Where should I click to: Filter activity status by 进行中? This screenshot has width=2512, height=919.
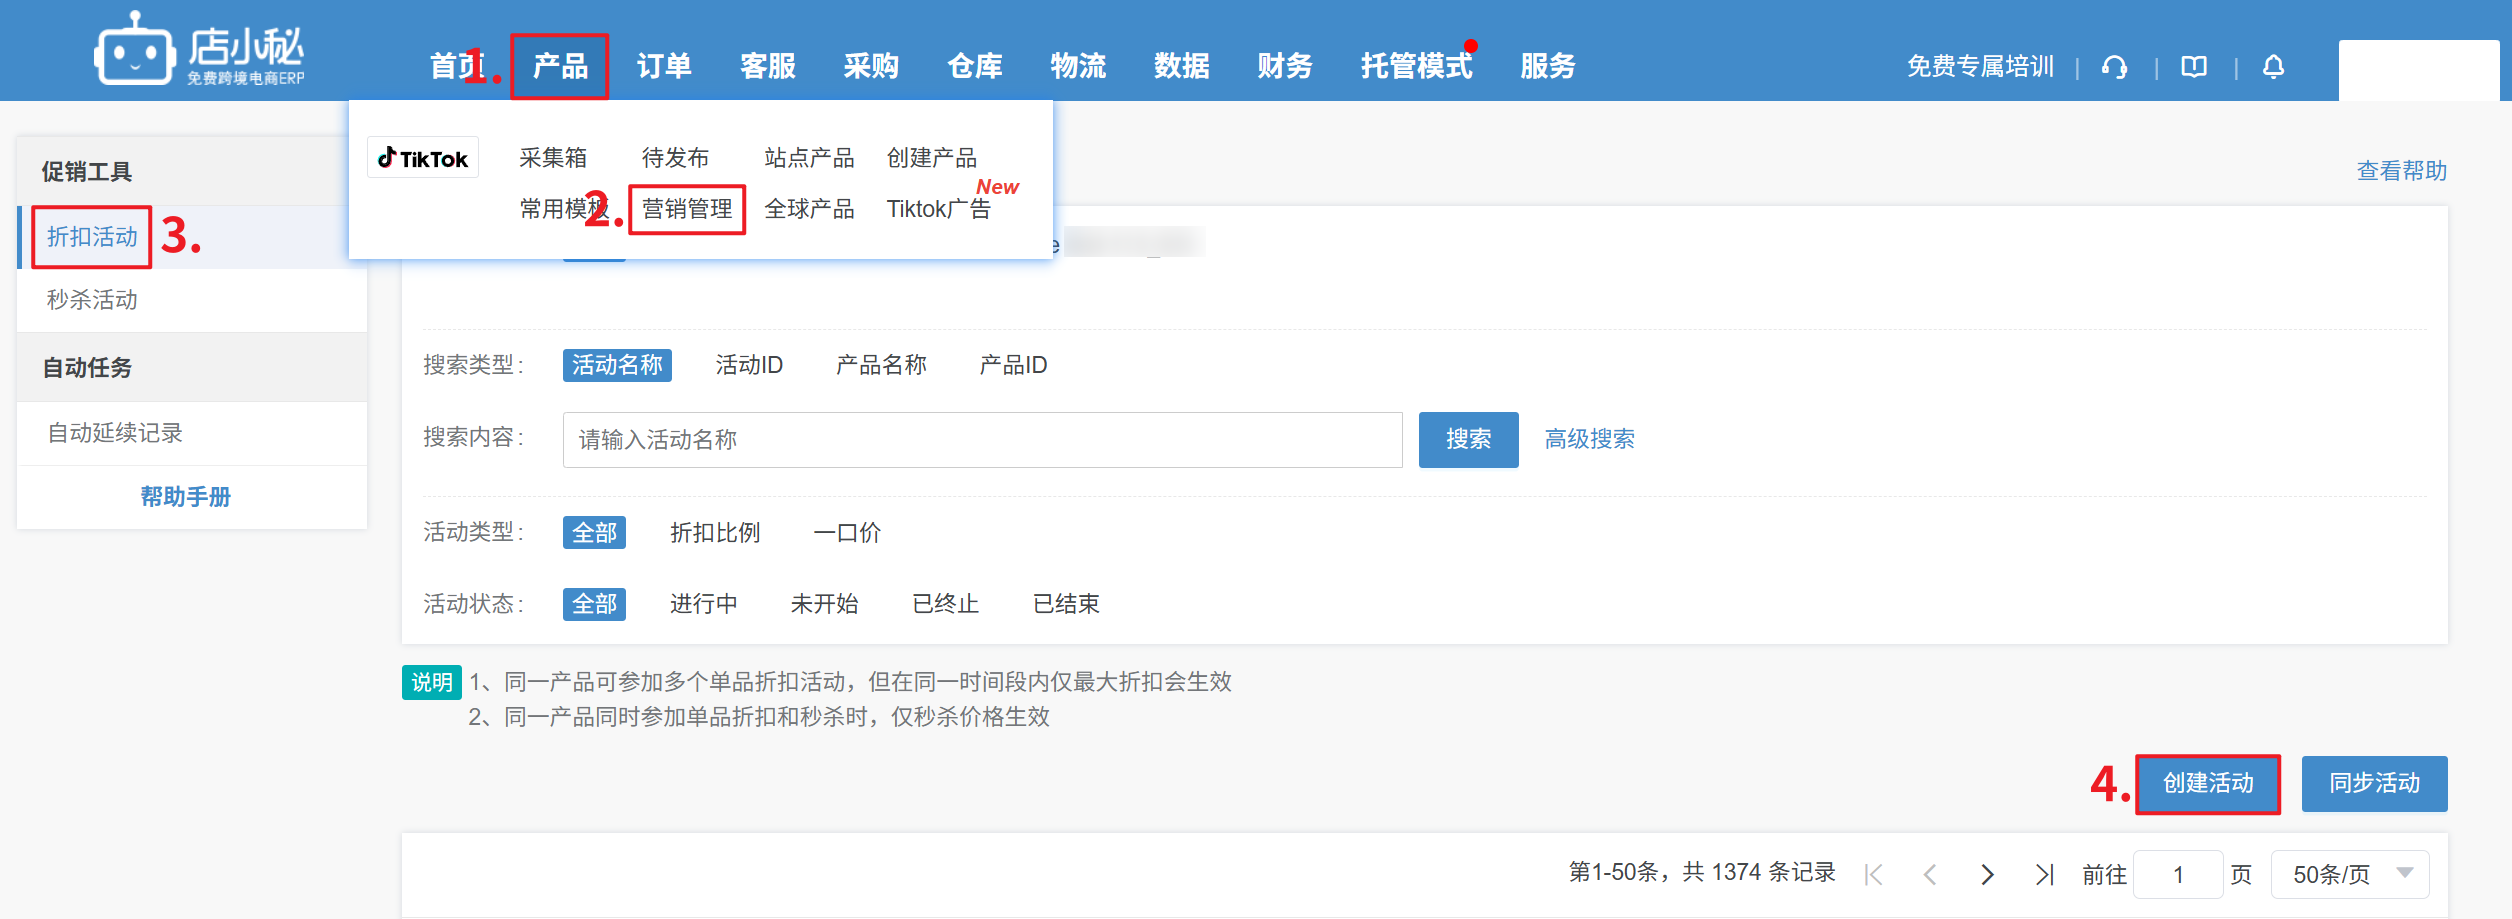coord(703,604)
